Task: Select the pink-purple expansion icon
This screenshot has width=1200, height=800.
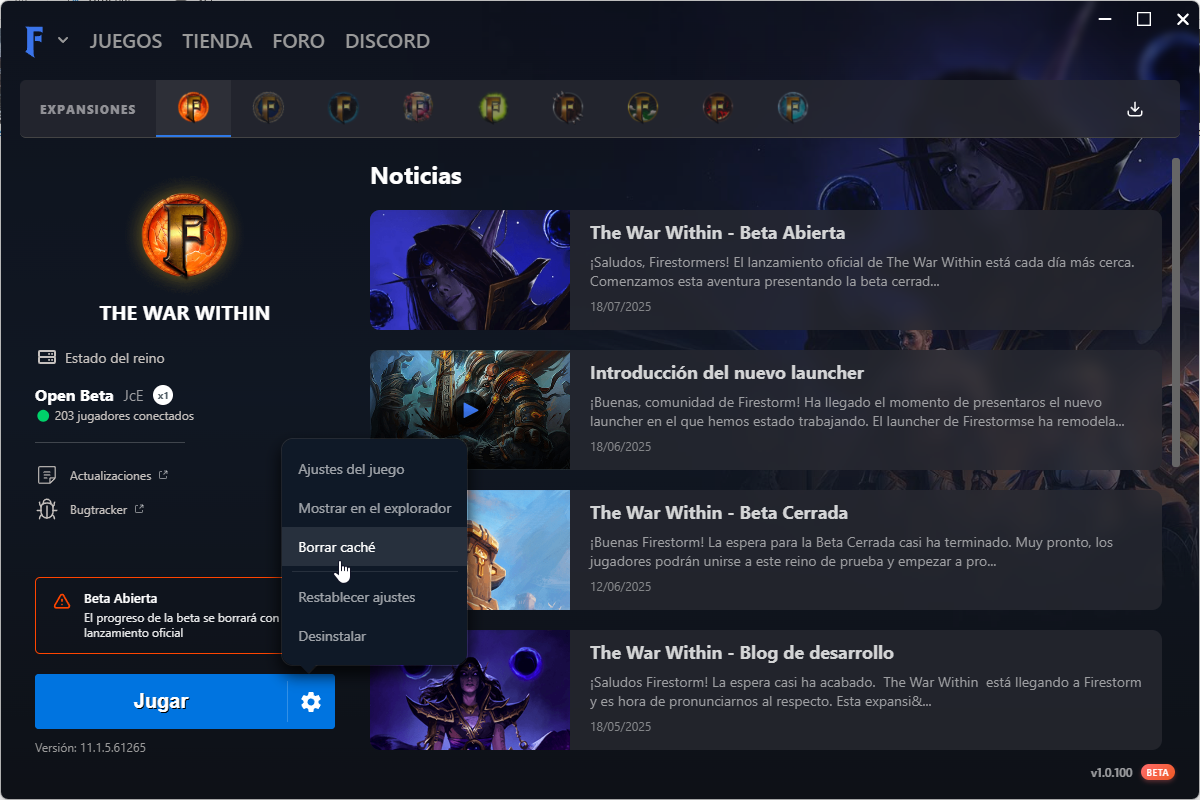Action: tap(418, 108)
